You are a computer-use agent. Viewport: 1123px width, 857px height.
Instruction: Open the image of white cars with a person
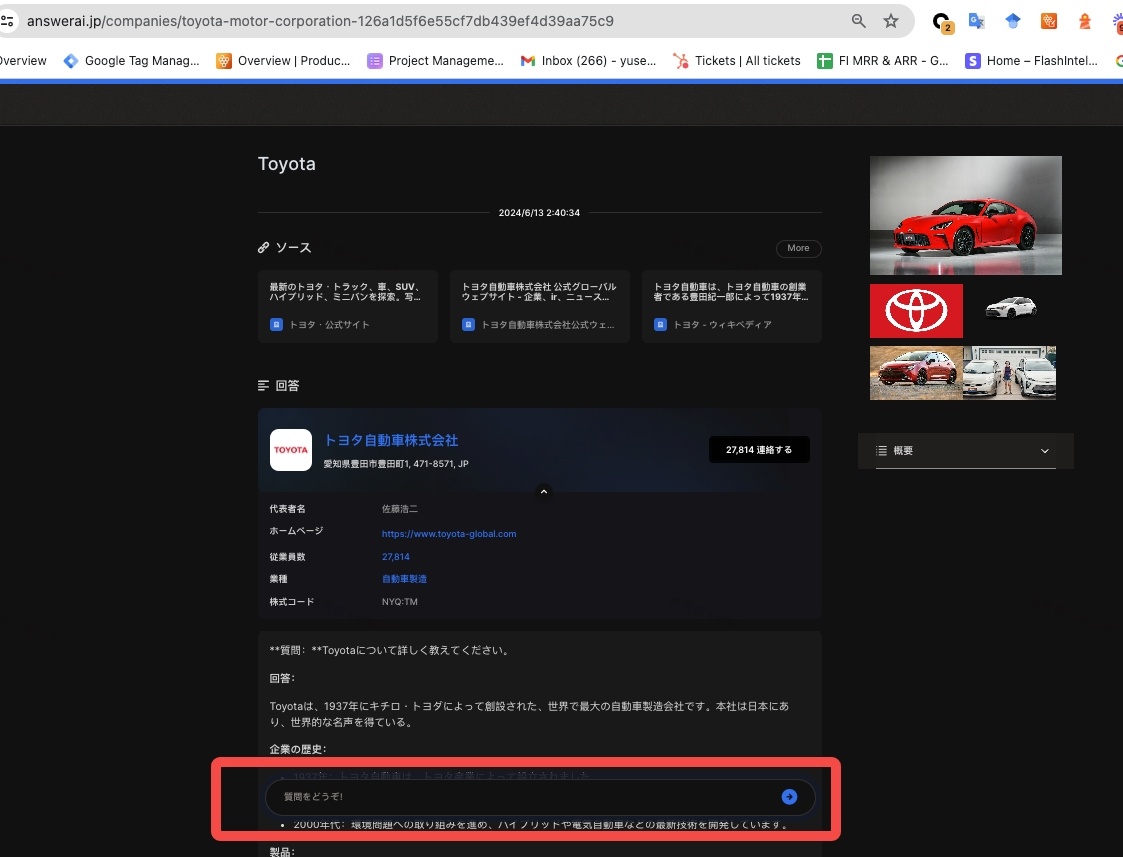tap(1010, 373)
